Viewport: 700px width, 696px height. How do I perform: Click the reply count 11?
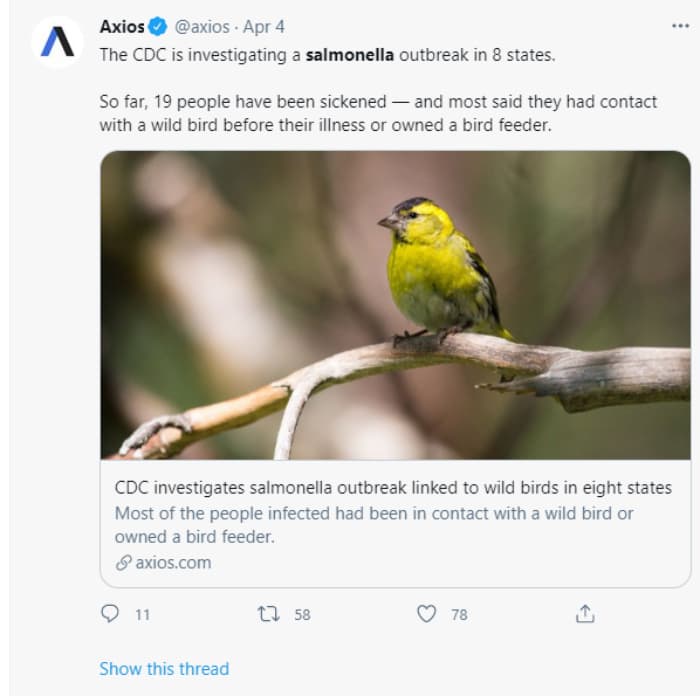pos(142,615)
